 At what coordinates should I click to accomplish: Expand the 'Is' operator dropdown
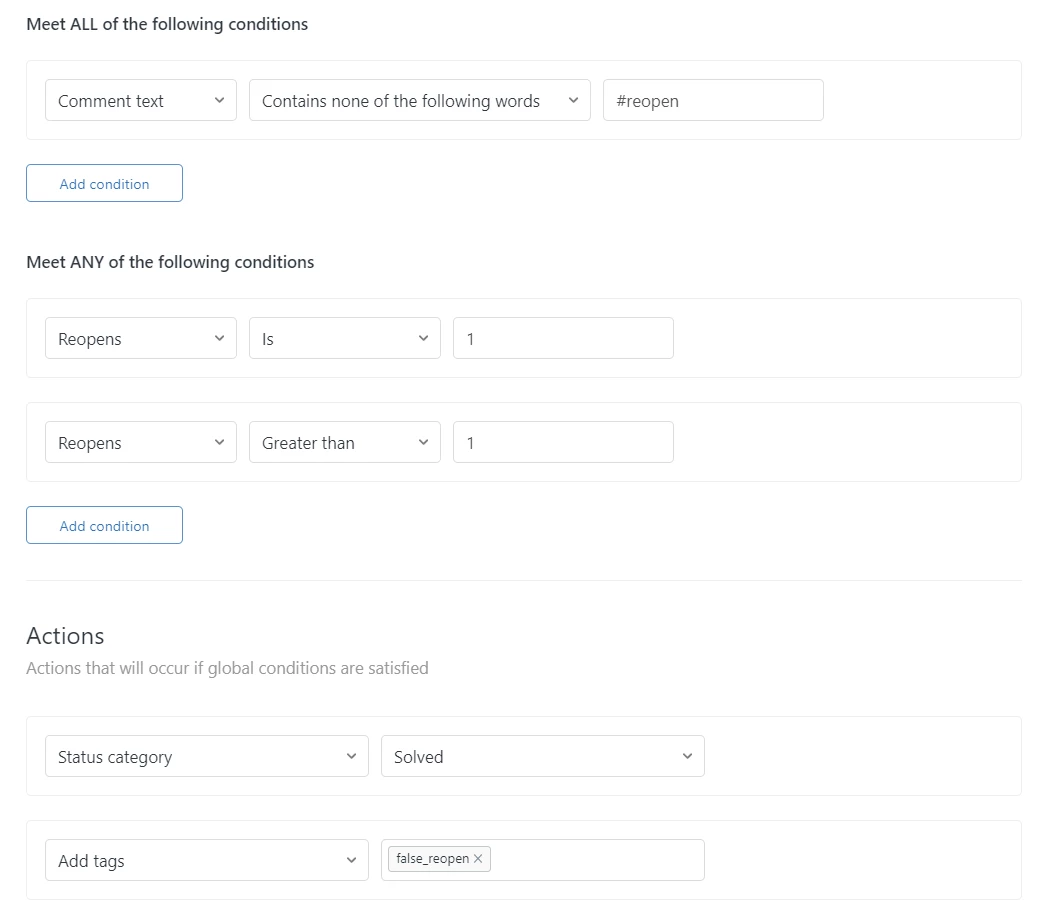[344, 339]
